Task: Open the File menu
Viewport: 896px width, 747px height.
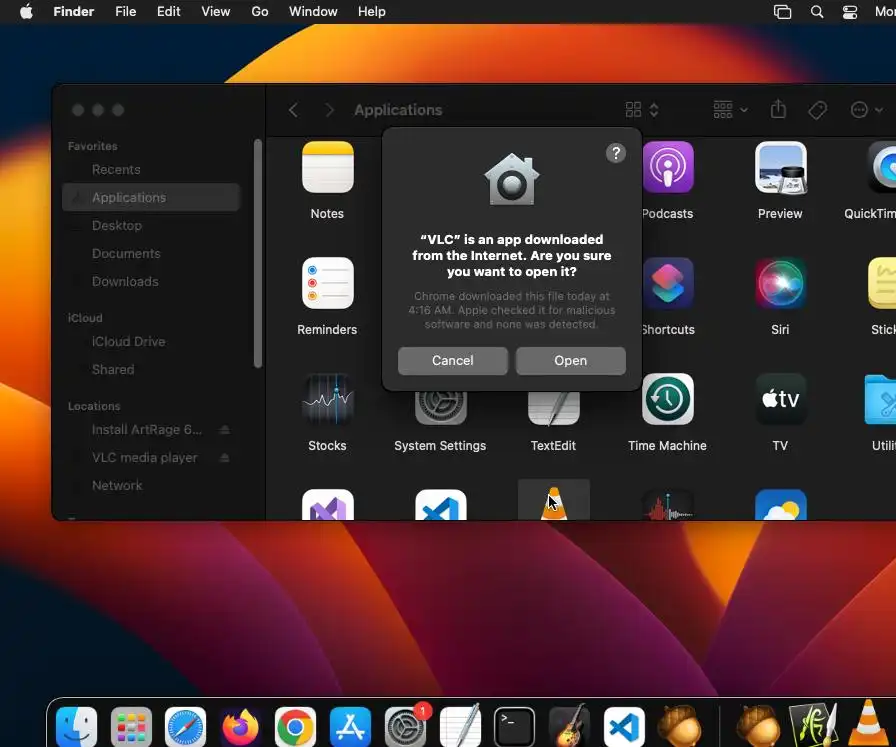Action: tap(126, 11)
